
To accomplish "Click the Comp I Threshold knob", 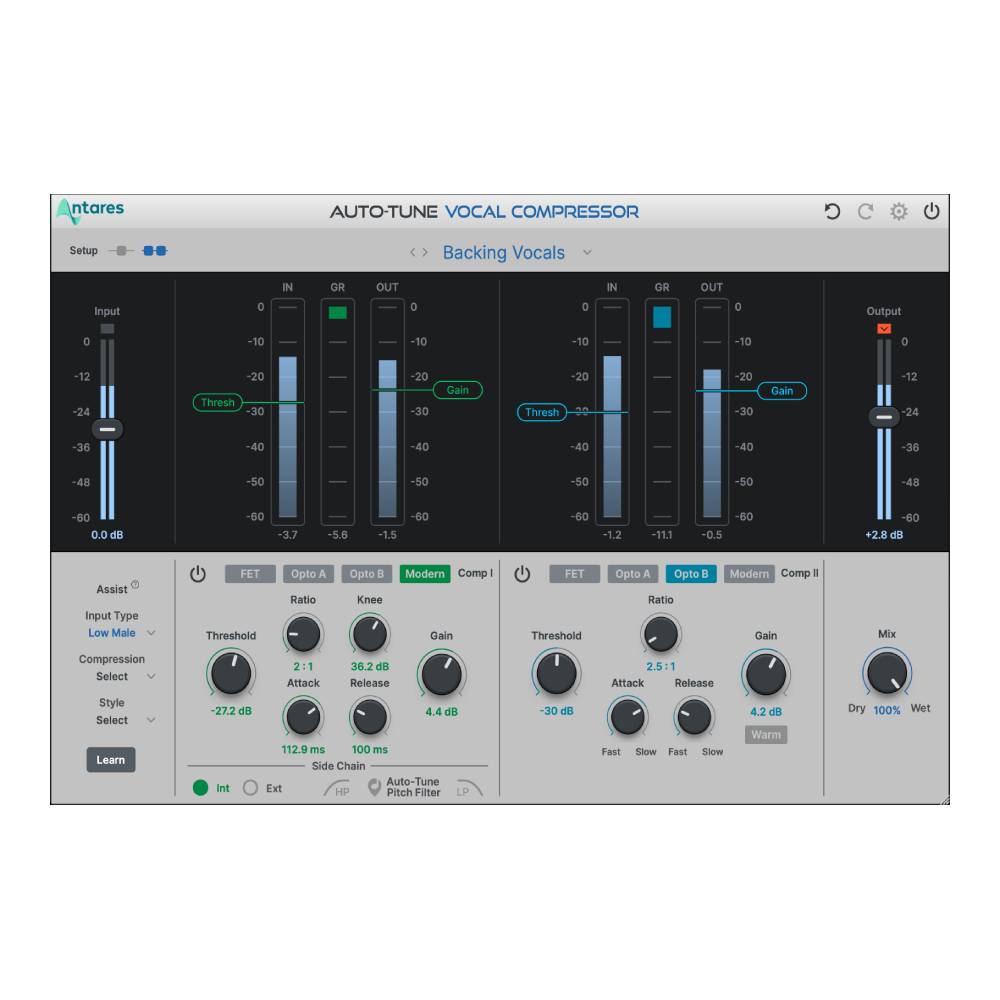I will pyautogui.click(x=231, y=673).
